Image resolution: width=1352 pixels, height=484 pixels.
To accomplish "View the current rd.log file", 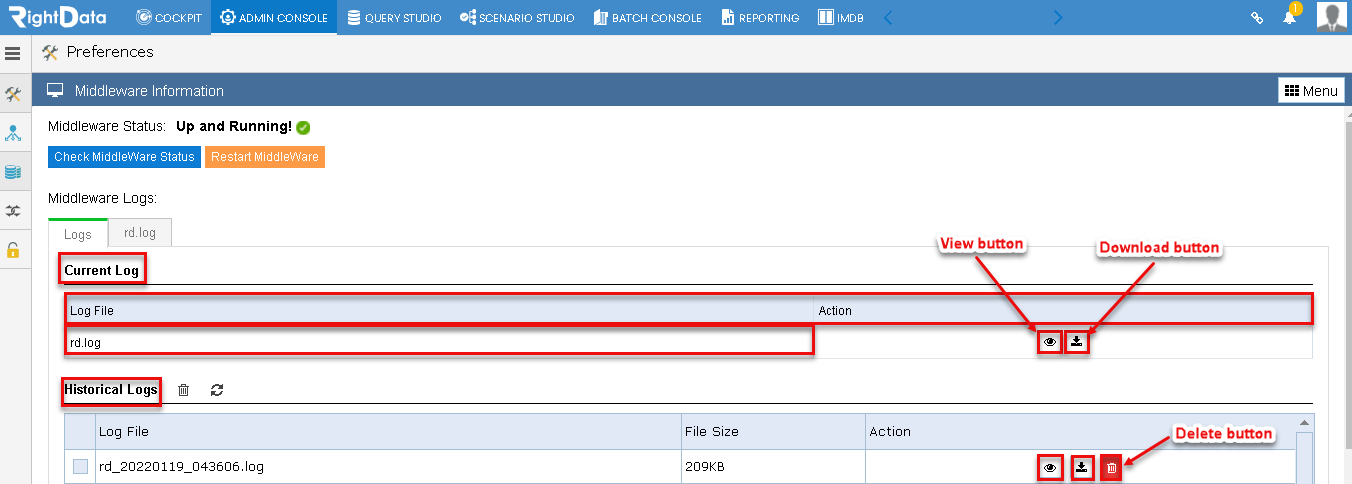I will click(1049, 342).
